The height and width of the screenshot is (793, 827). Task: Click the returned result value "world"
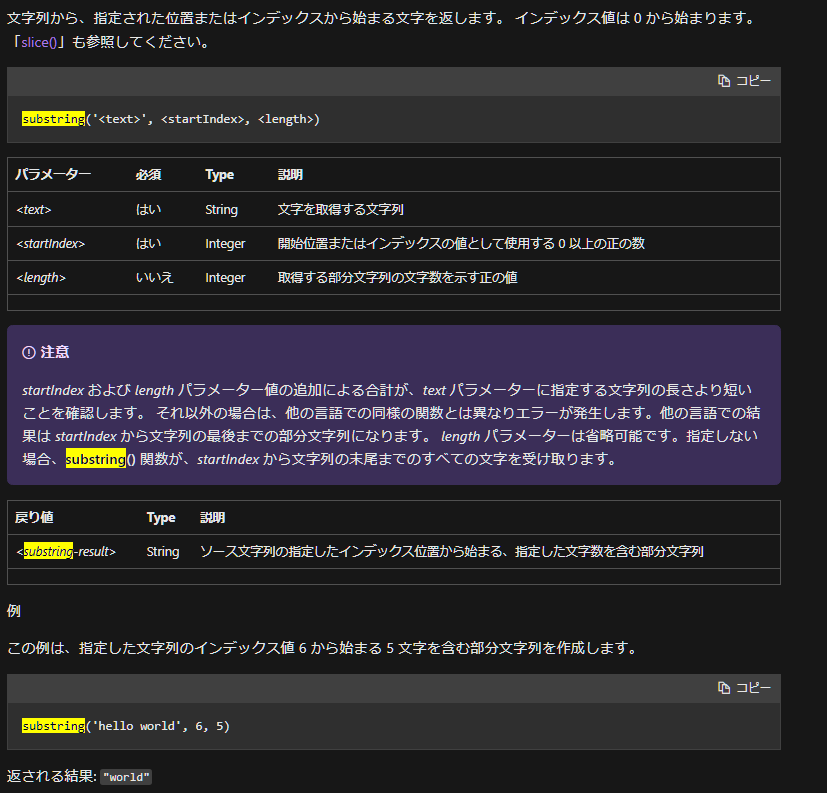point(125,776)
